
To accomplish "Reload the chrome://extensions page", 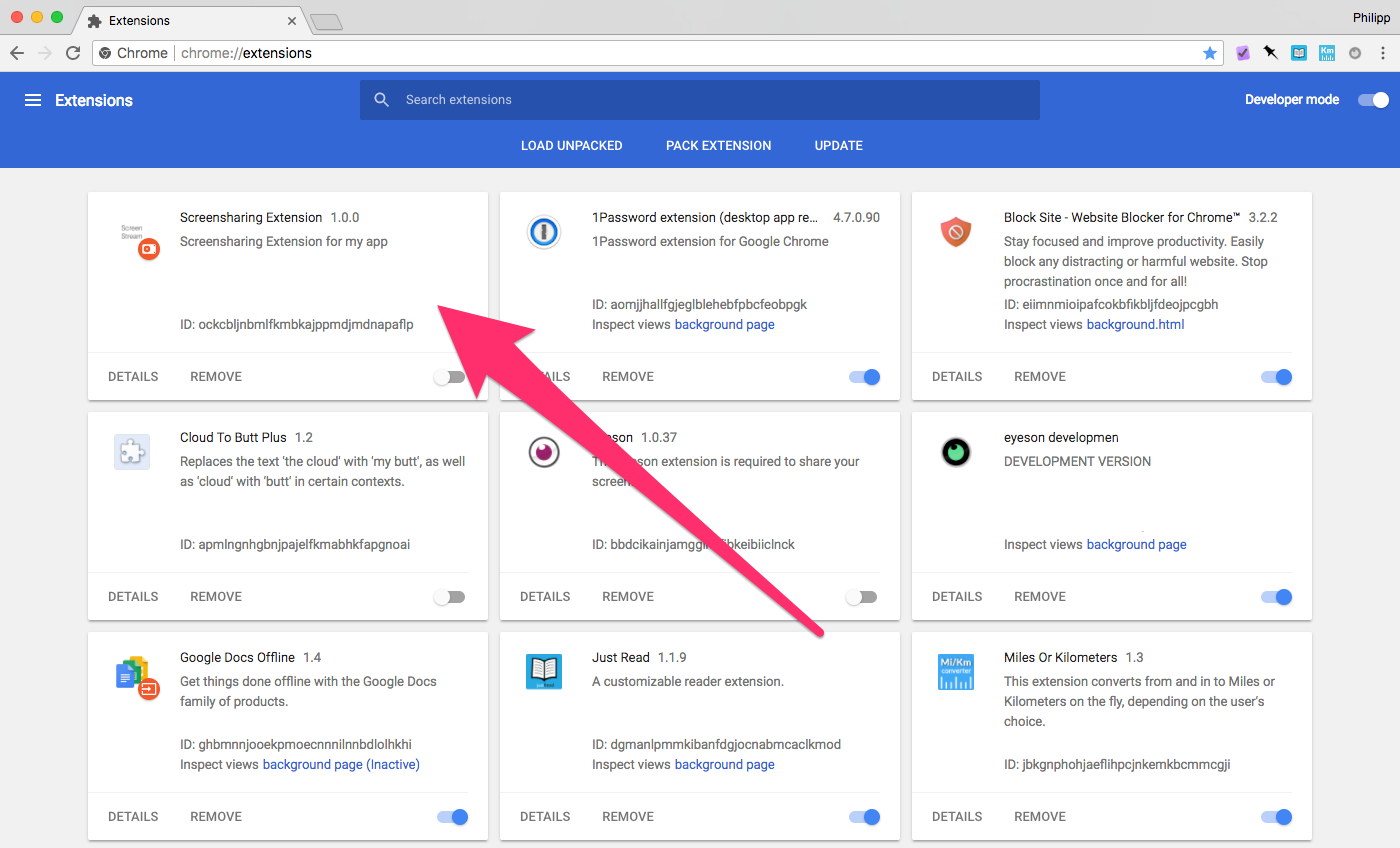I will coord(73,53).
